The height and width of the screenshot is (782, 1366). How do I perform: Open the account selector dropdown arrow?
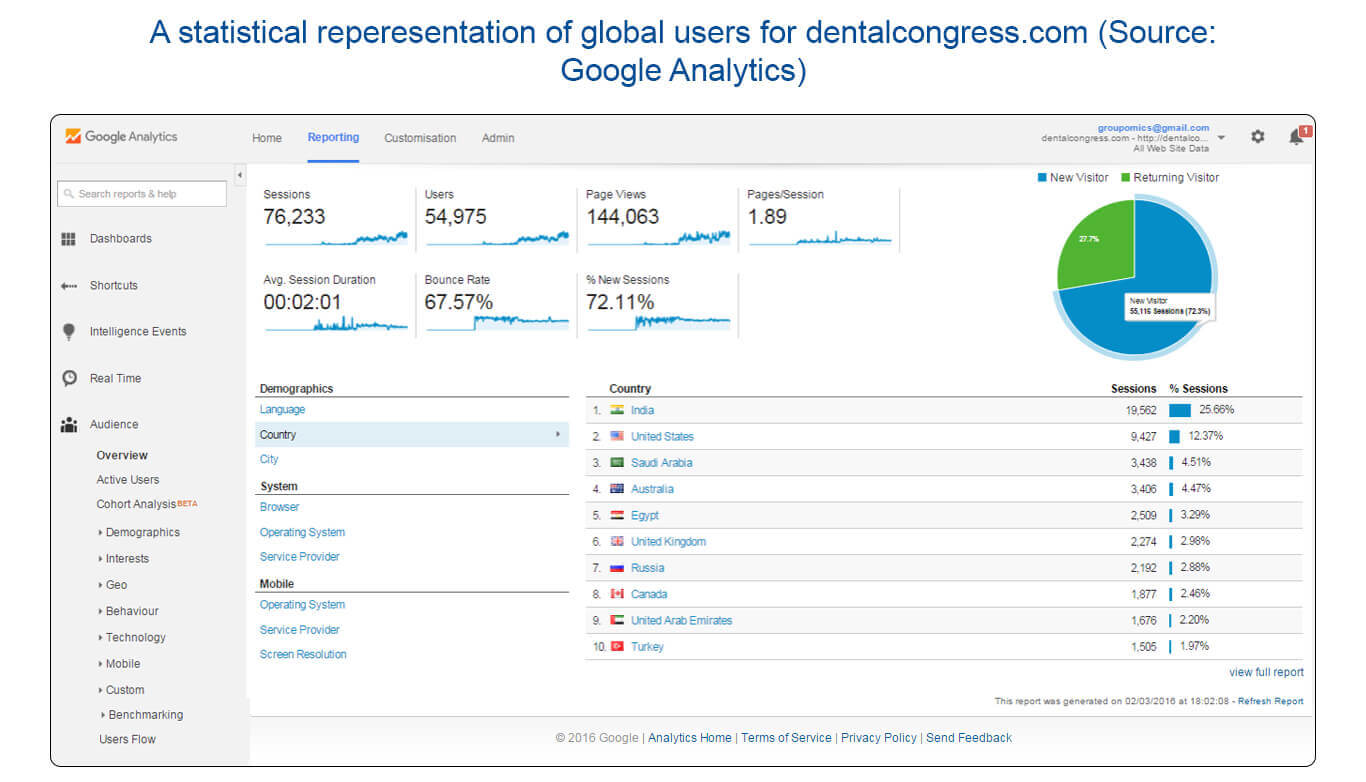1221,138
